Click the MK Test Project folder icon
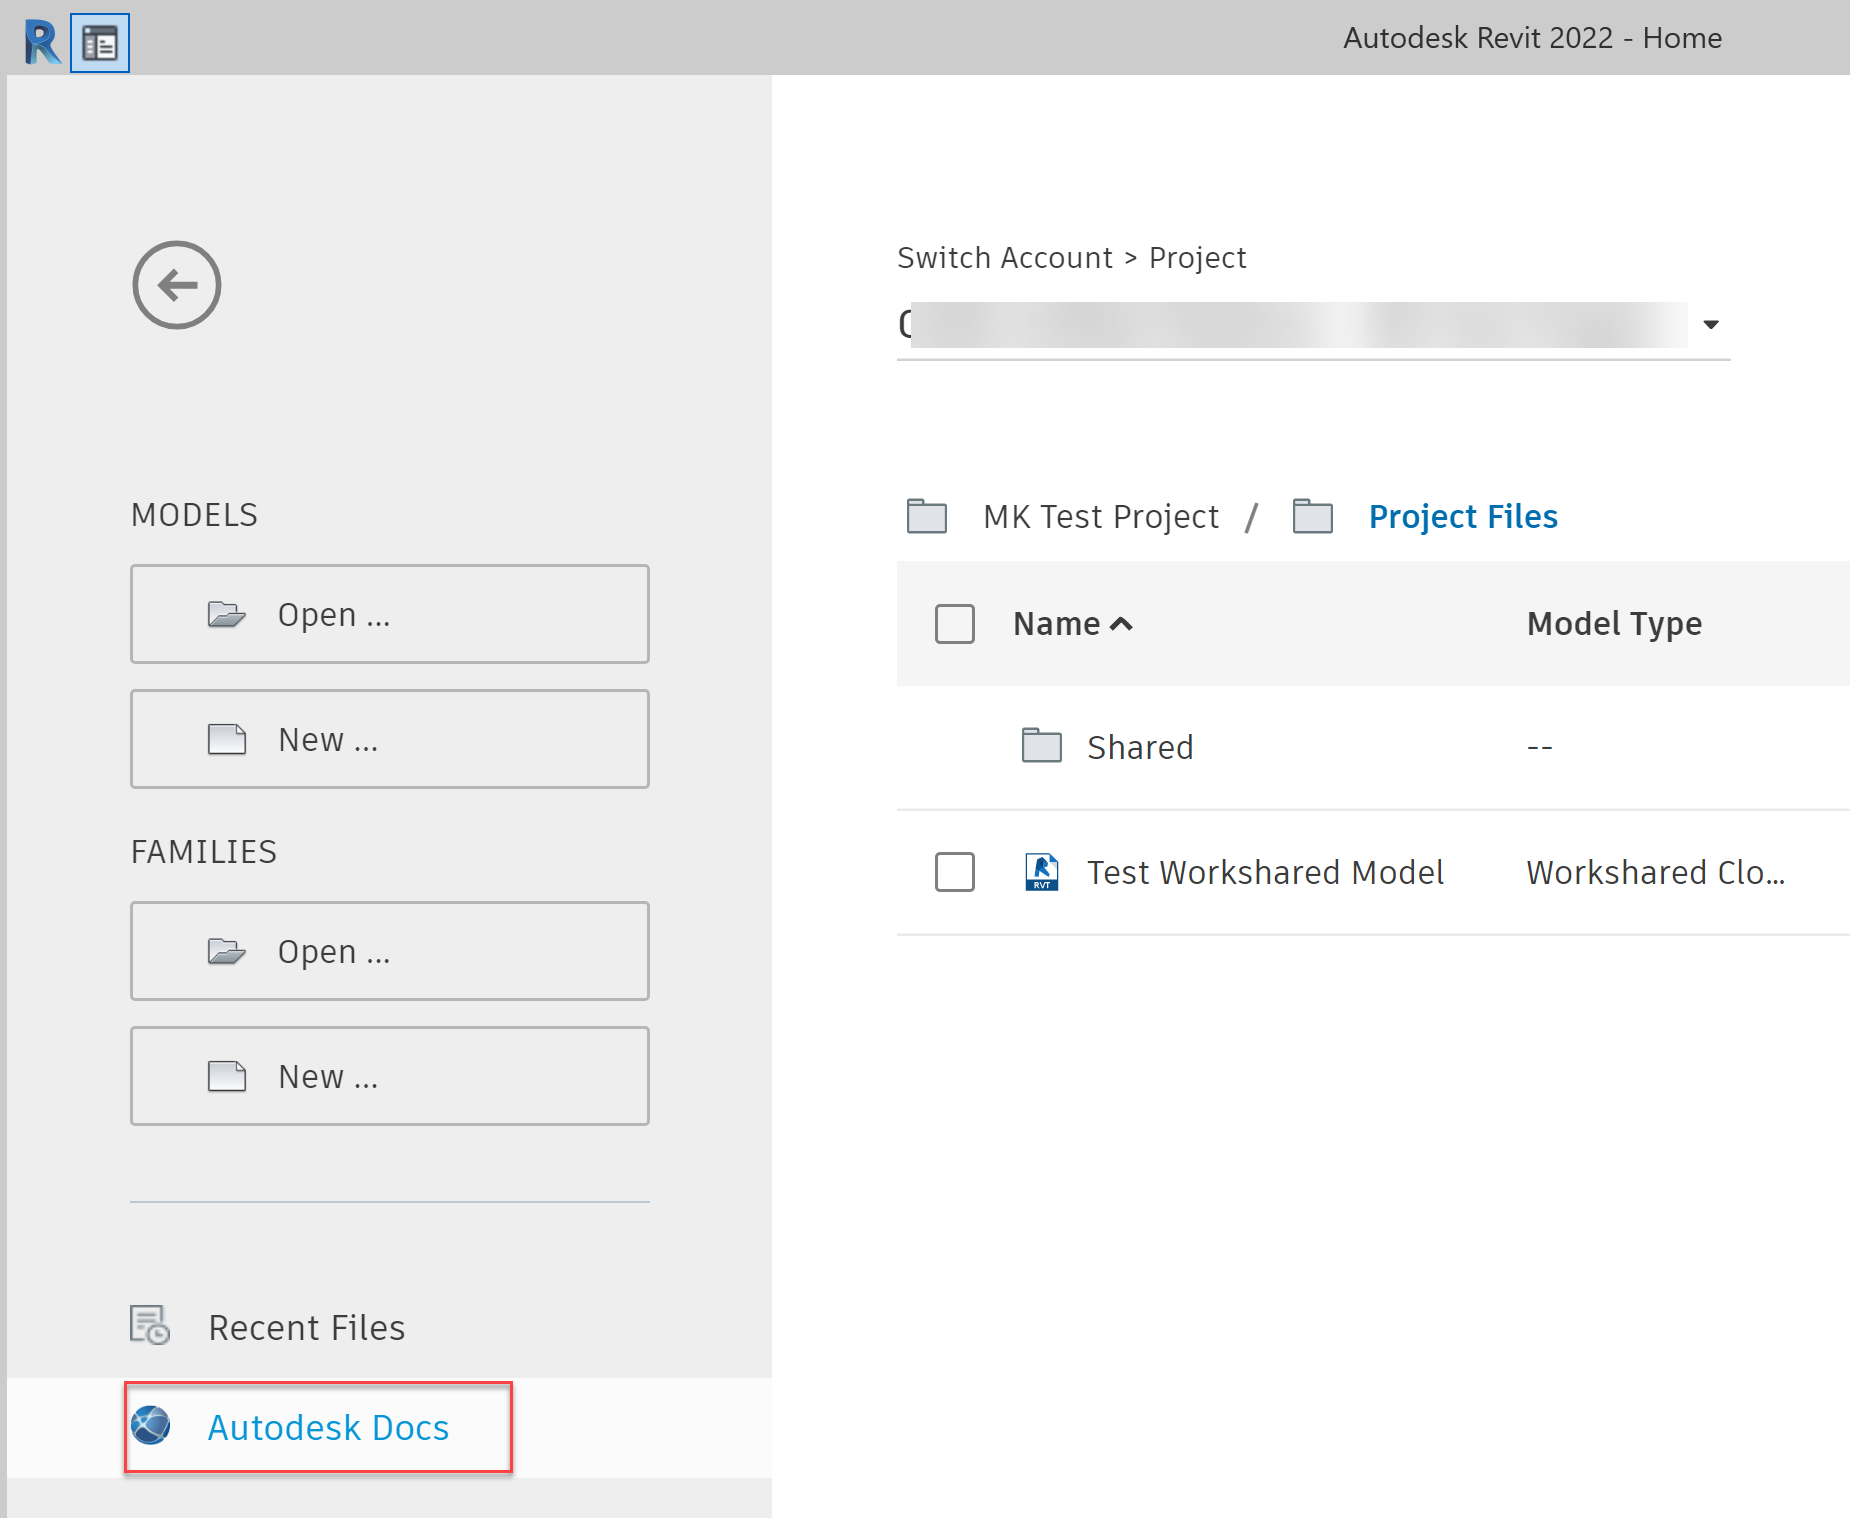Image resolution: width=1850 pixels, height=1518 pixels. [x=926, y=516]
